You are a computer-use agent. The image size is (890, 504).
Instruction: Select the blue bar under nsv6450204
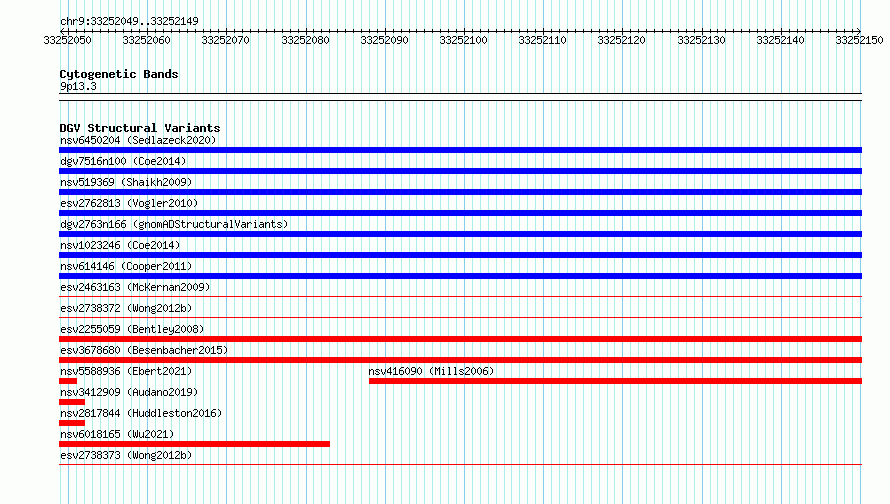(x=460, y=150)
